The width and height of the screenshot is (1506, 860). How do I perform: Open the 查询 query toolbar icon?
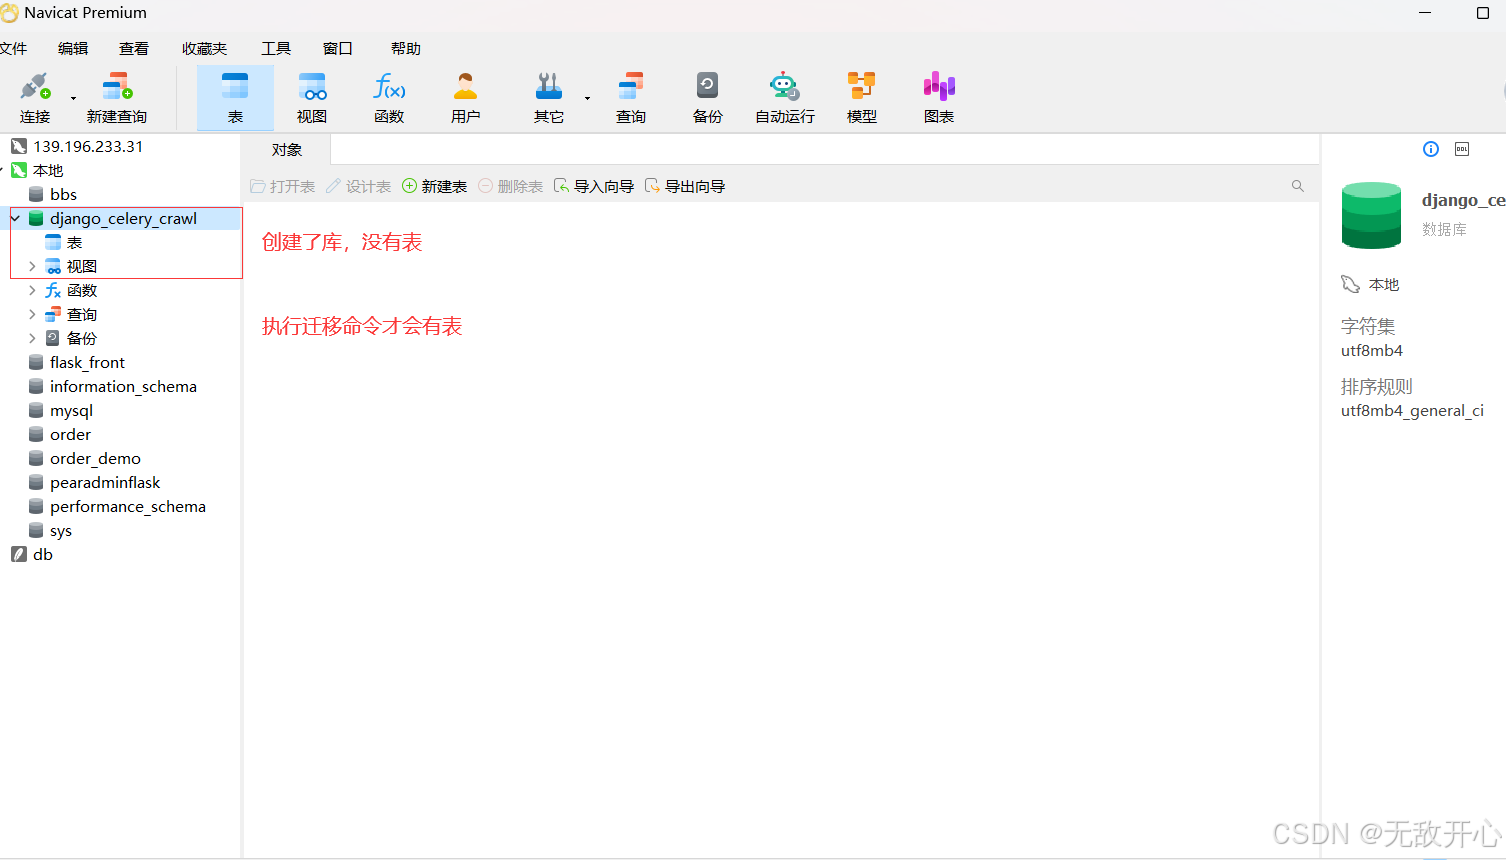click(x=631, y=98)
